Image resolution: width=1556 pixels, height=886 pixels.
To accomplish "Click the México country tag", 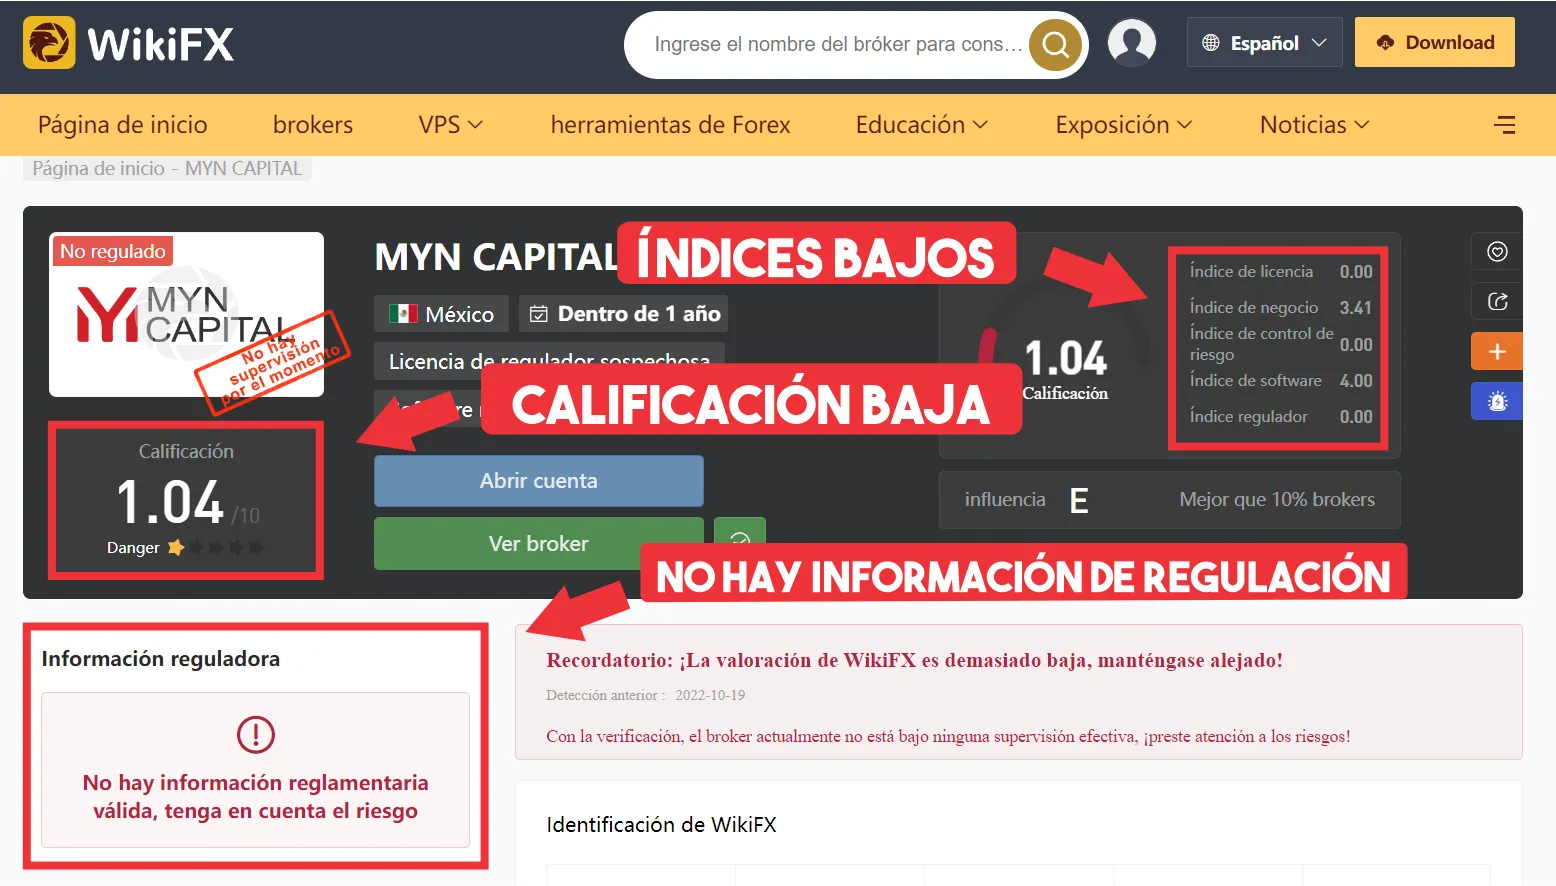I will [x=441, y=314].
